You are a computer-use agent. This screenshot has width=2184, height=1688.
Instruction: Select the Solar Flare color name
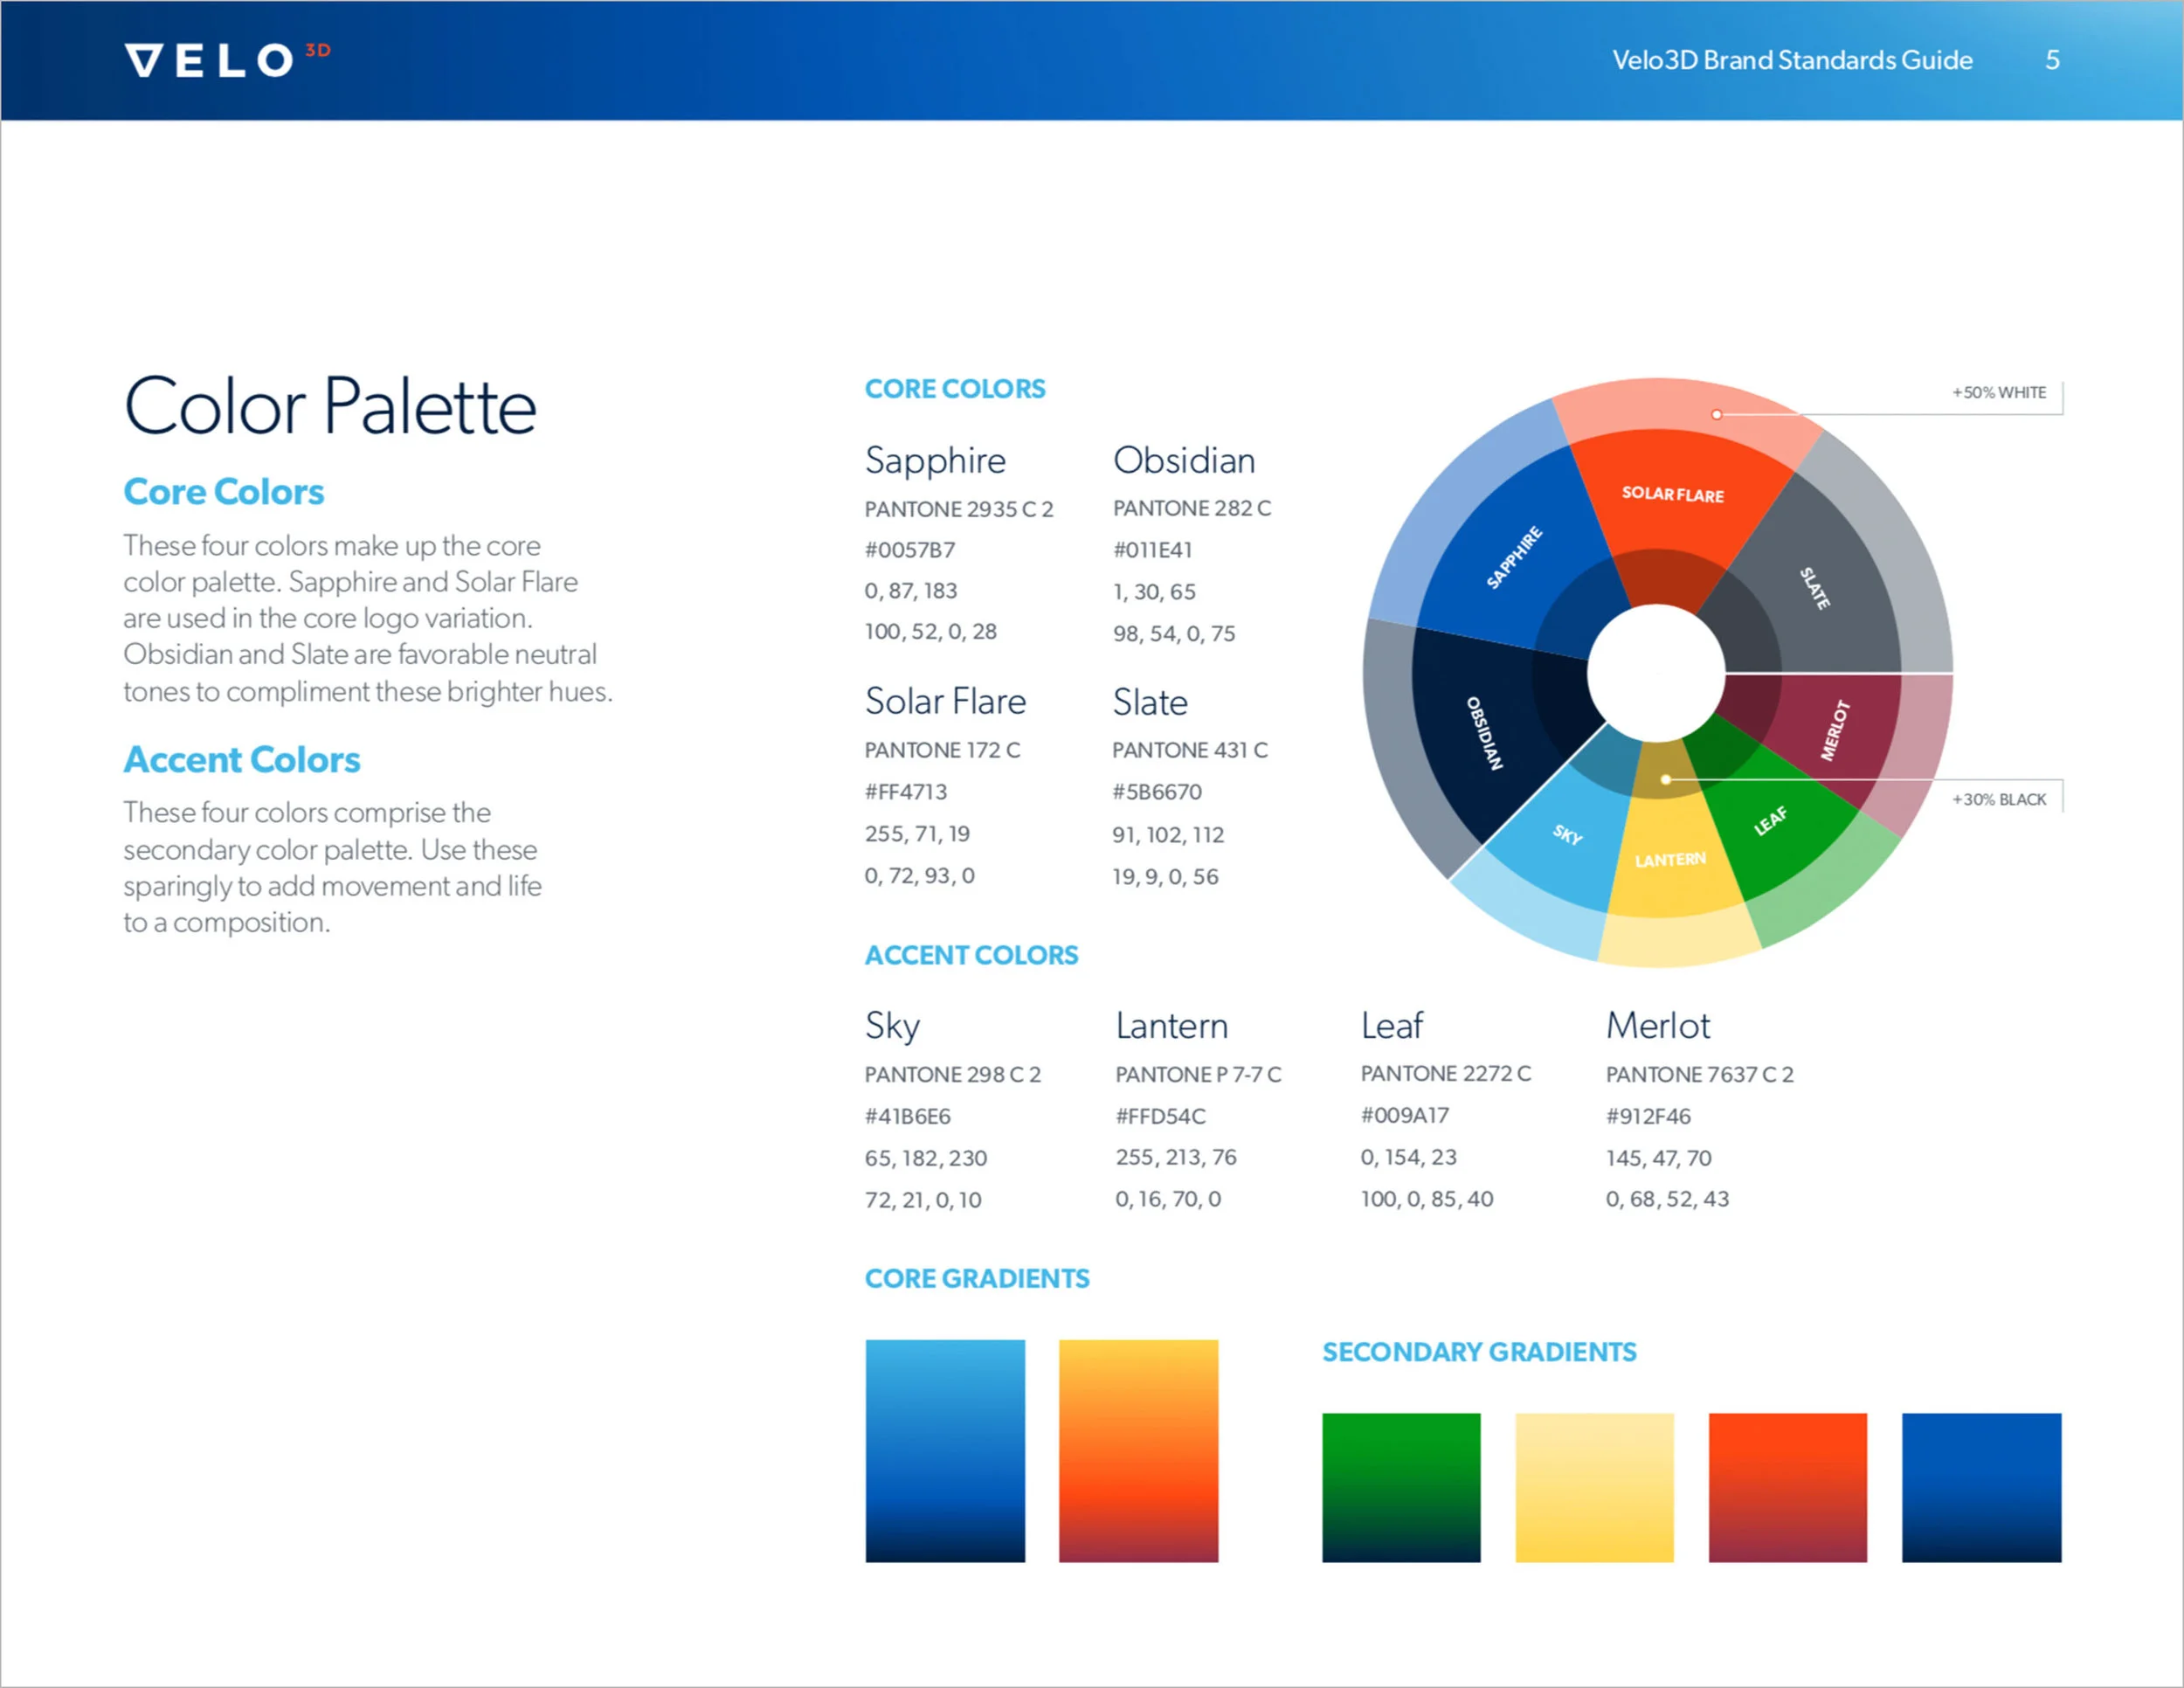point(945,702)
